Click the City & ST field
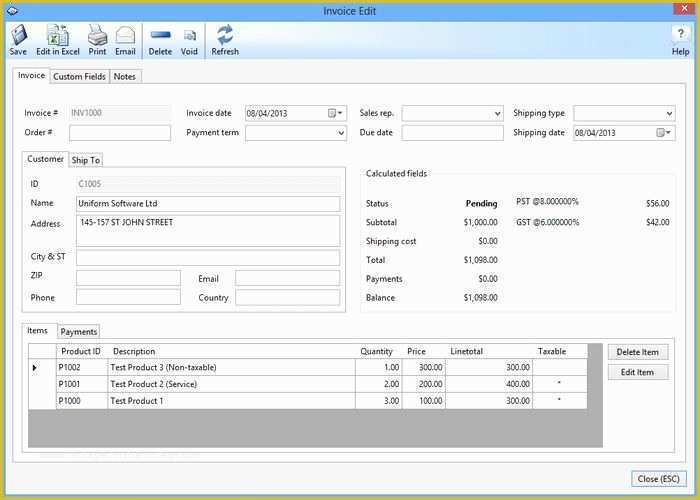This screenshot has height=500, width=700. coord(208,258)
